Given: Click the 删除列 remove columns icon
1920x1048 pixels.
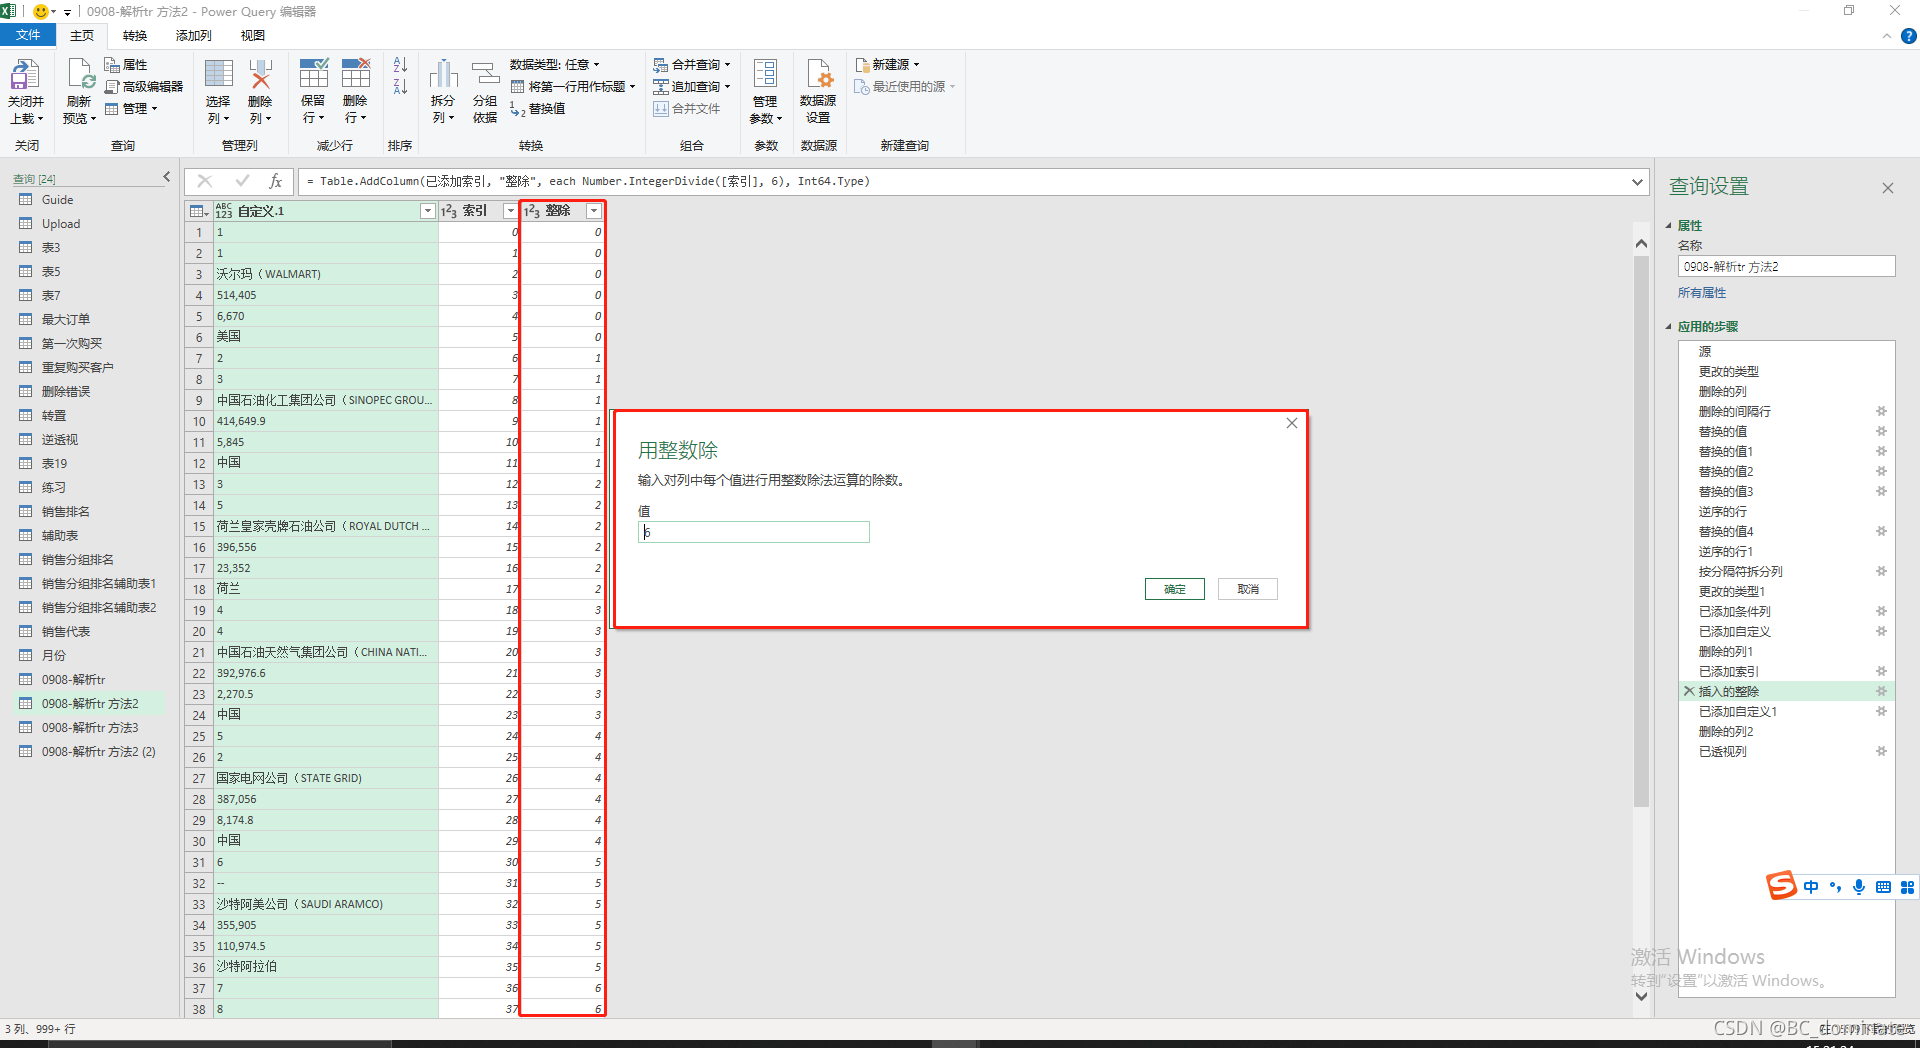Looking at the screenshot, I should point(260,75).
